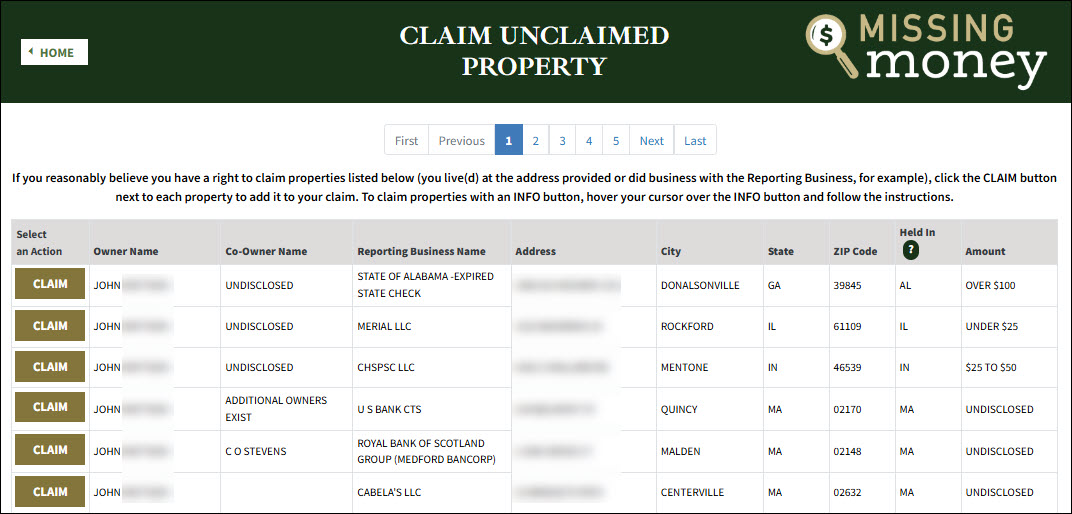Screen dimensions: 1072x514
Task: Open page 4 of results
Action: [589, 141]
